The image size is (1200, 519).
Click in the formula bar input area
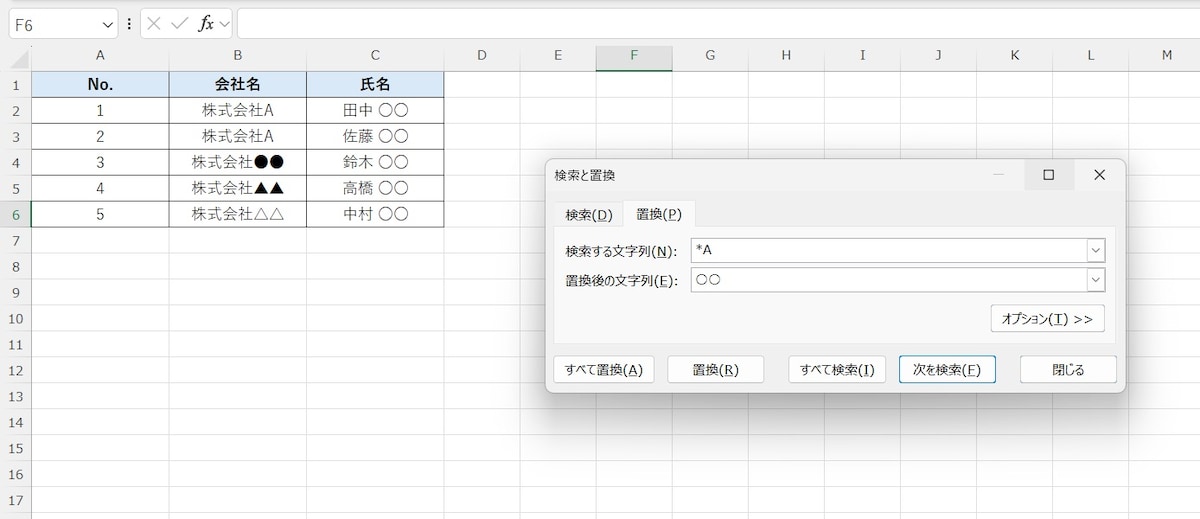coord(718,24)
